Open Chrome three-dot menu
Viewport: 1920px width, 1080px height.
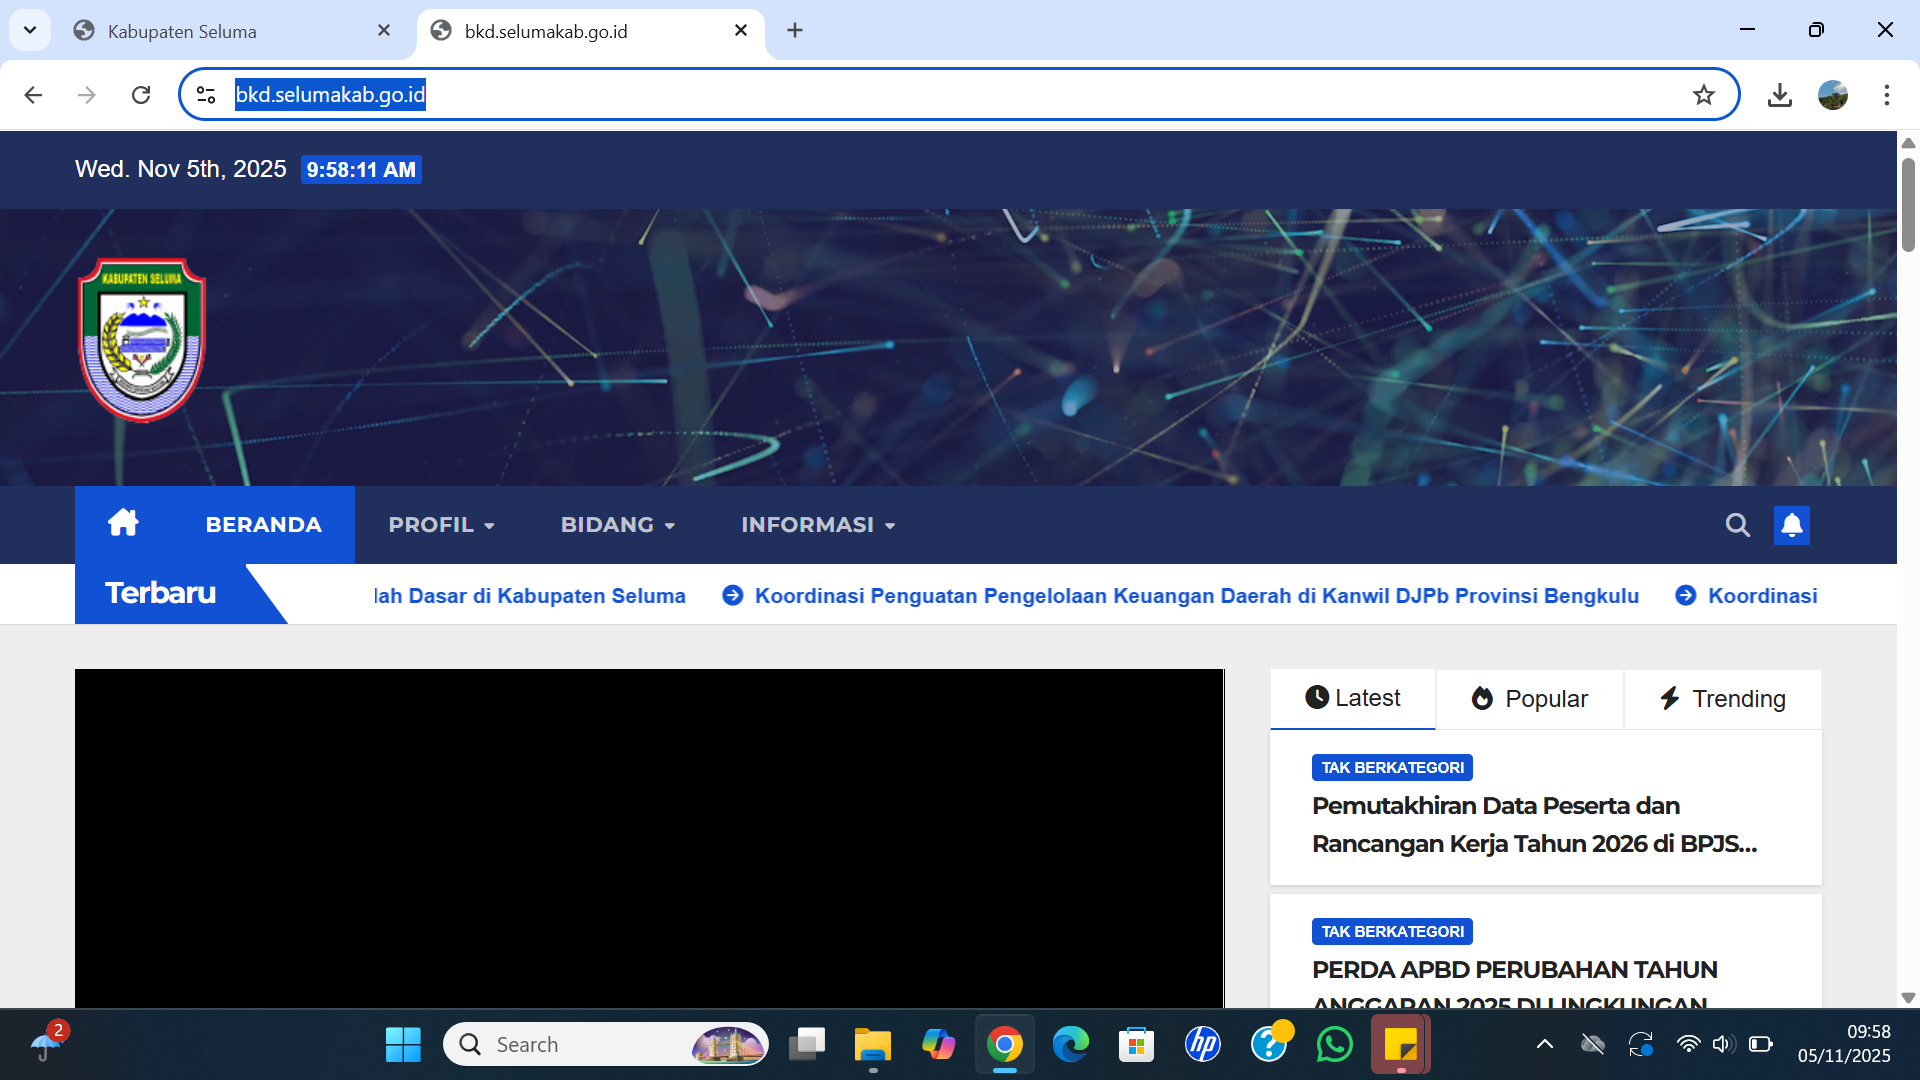(x=1886, y=95)
